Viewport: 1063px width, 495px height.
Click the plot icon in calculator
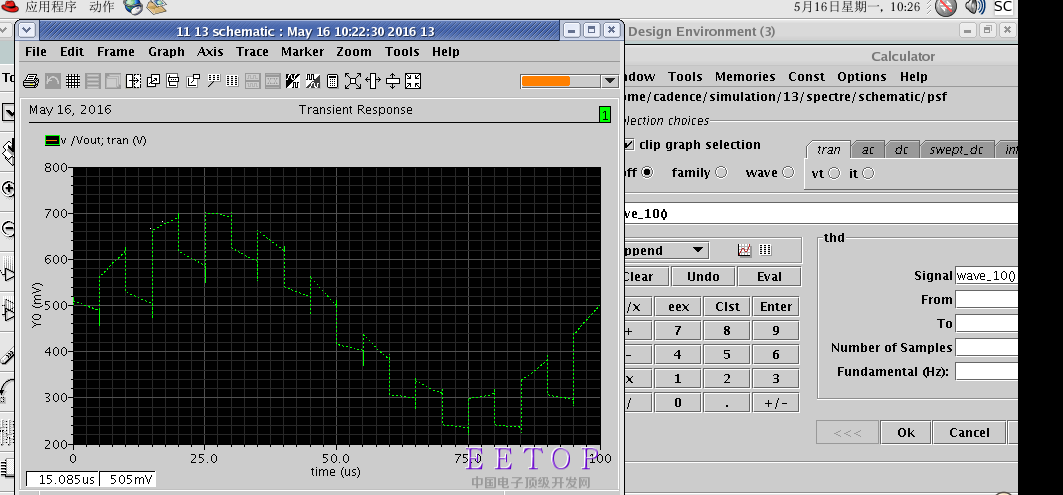(x=744, y=250)
